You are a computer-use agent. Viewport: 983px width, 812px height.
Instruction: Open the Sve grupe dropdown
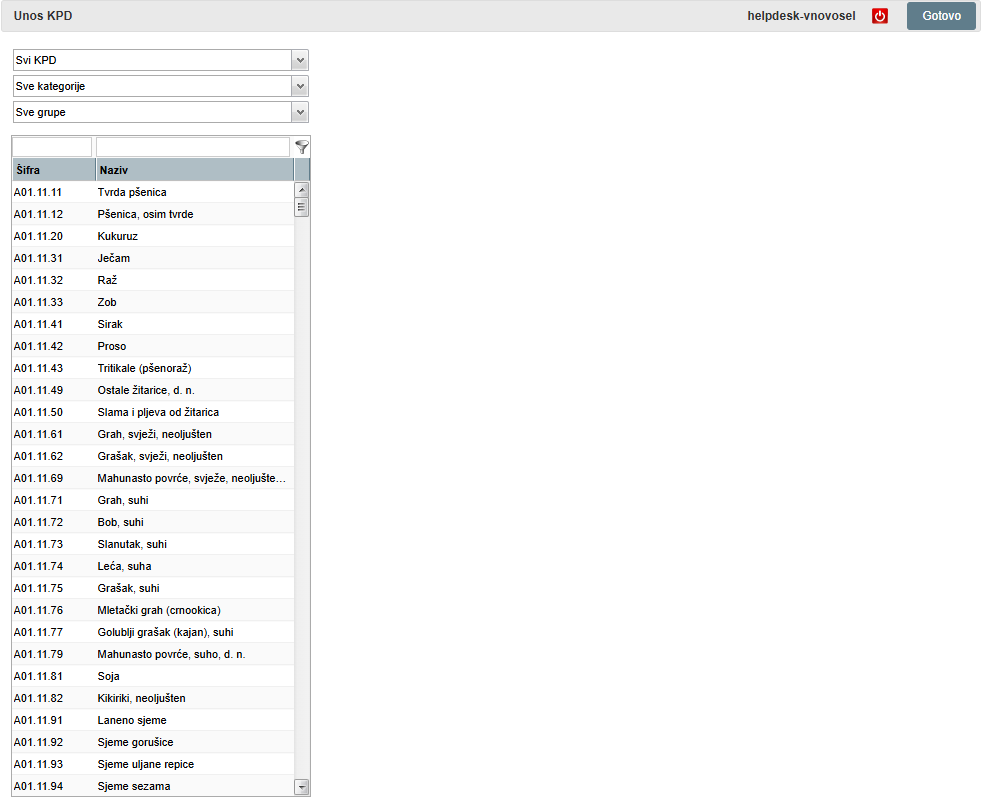click(x=160, y=112)
